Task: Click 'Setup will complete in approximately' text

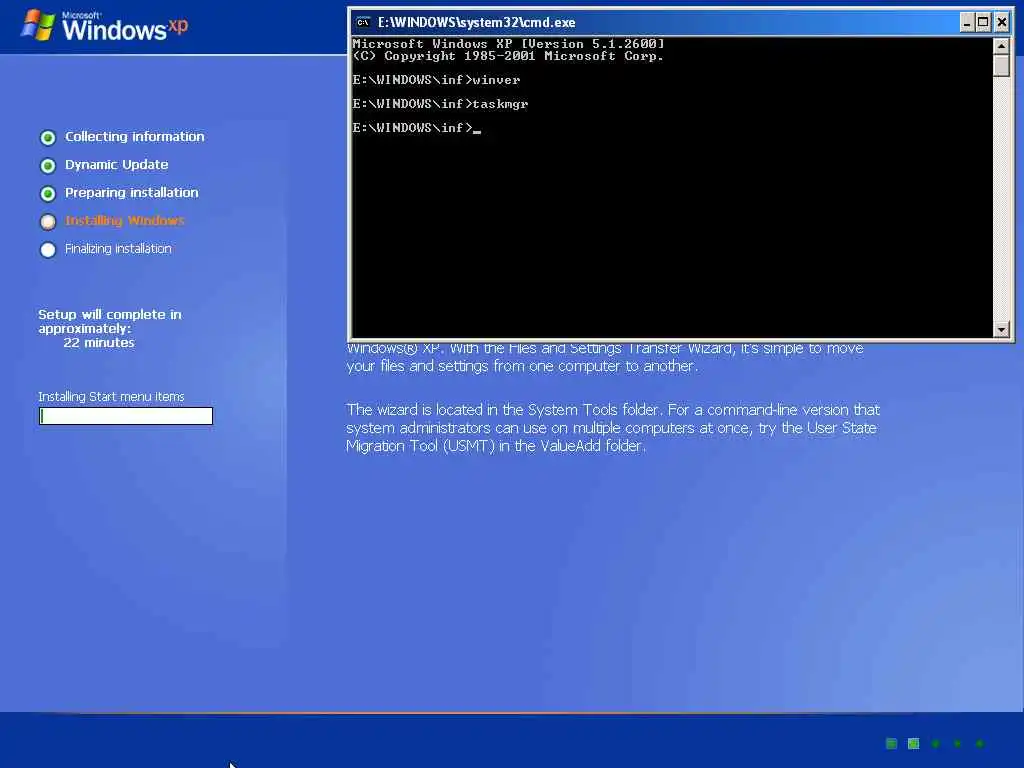Action: tap(110, 321)
